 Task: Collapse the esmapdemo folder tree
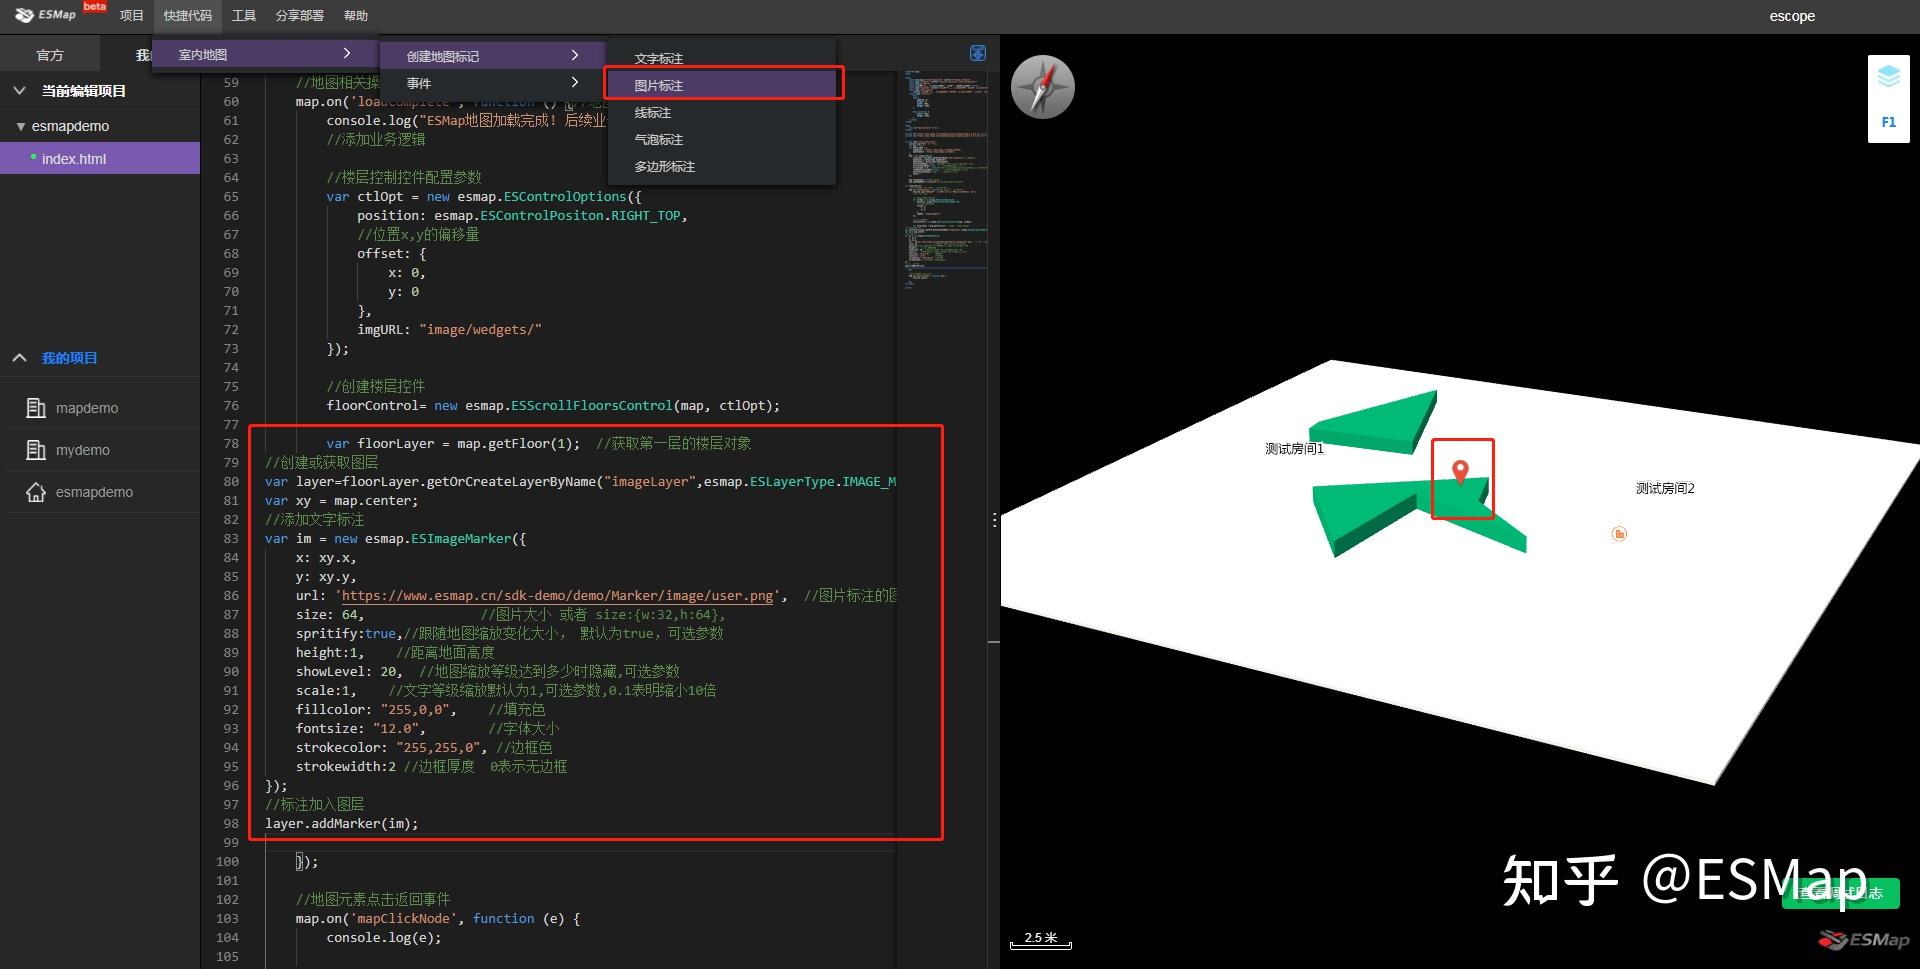tap(20, 126)
